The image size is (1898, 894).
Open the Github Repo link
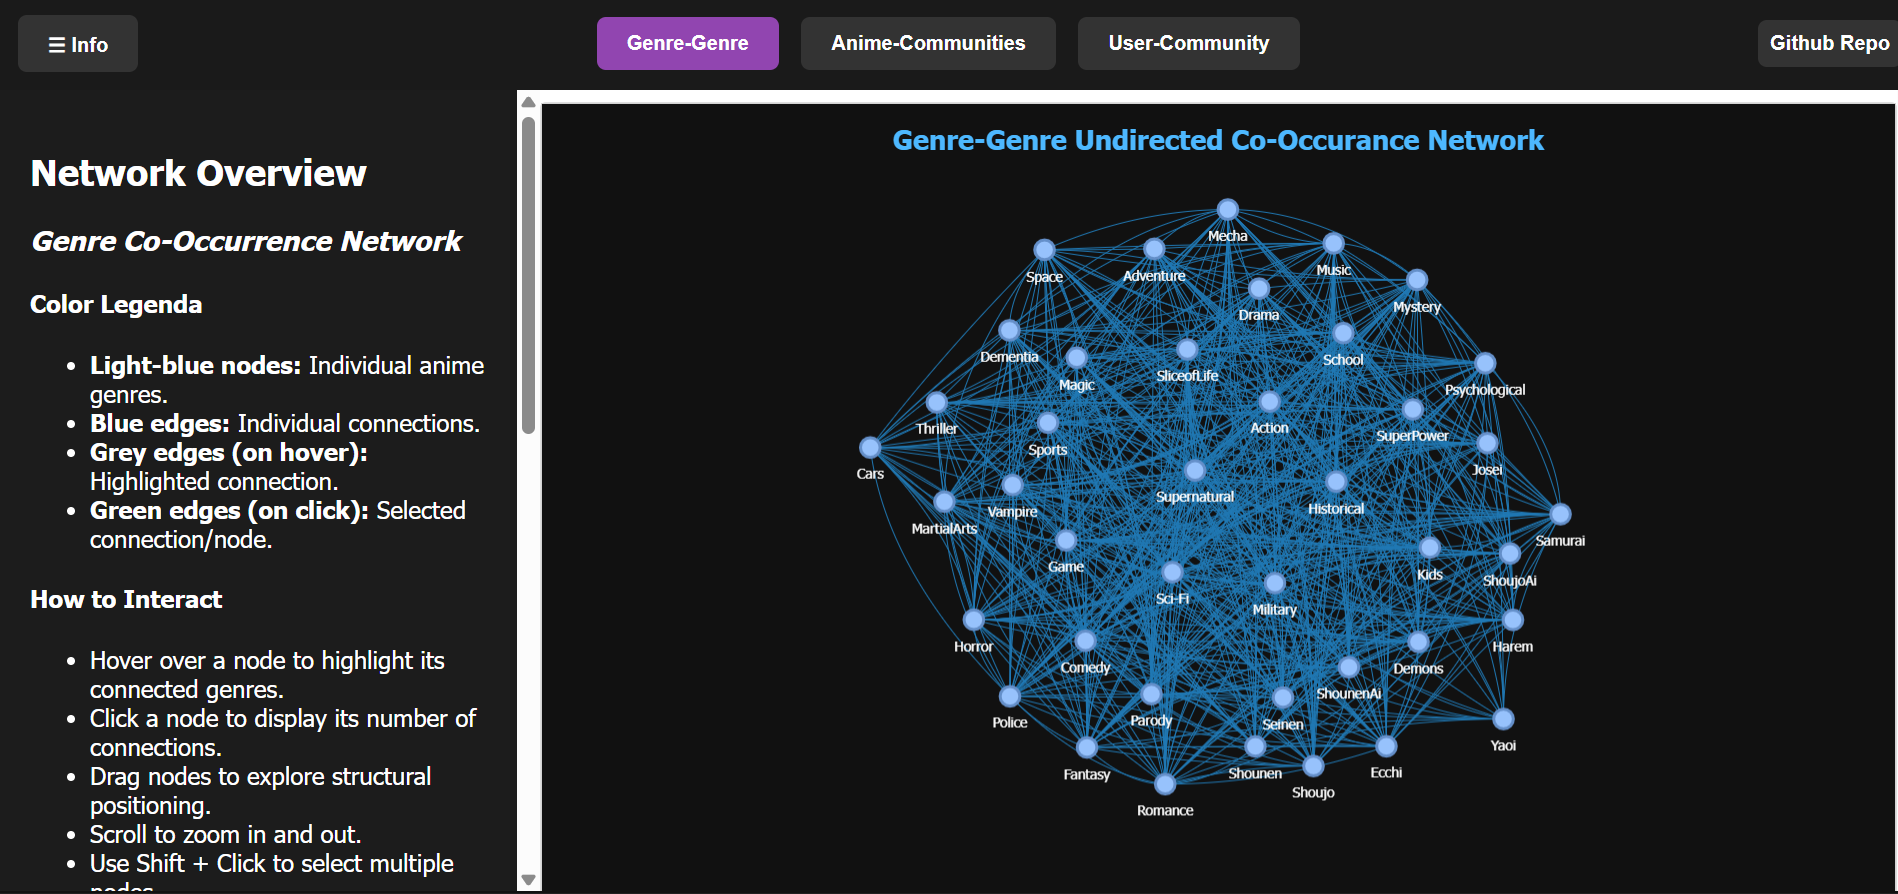(1828, 43)
